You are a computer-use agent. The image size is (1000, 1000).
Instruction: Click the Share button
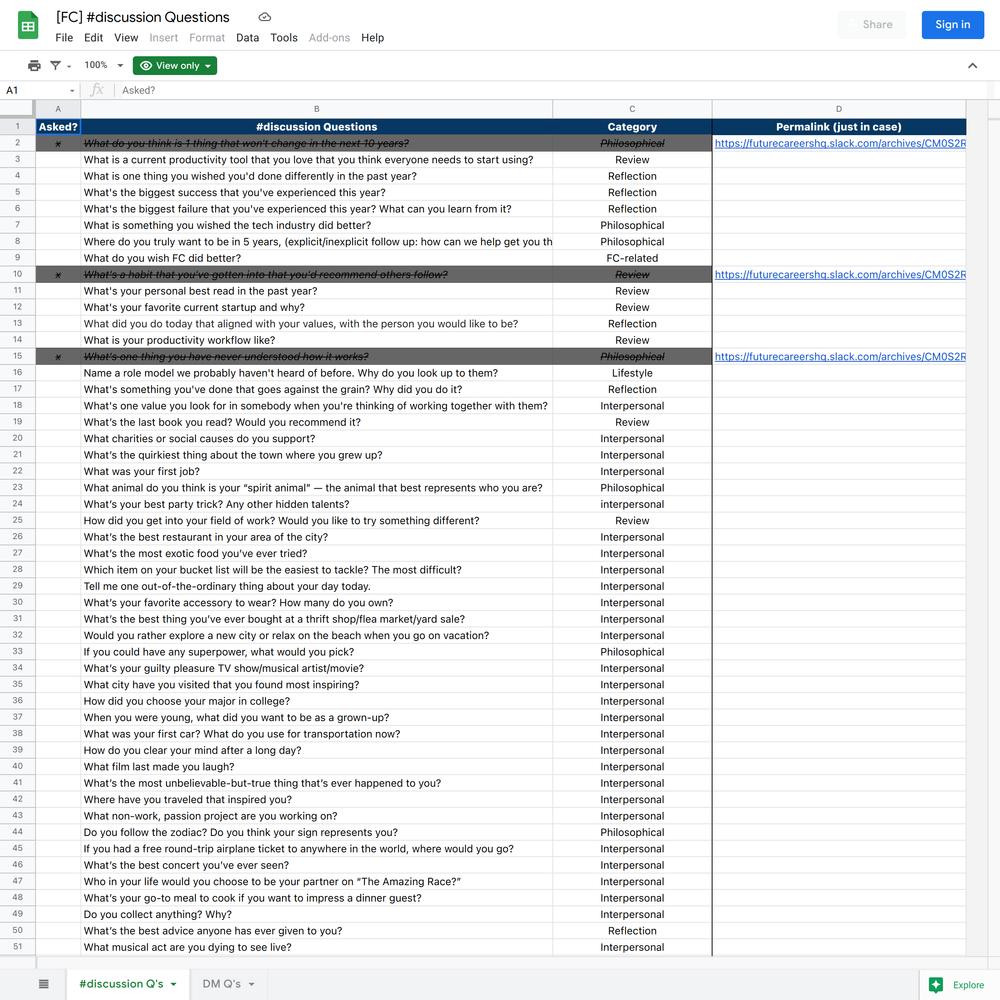tap(872, 24)
